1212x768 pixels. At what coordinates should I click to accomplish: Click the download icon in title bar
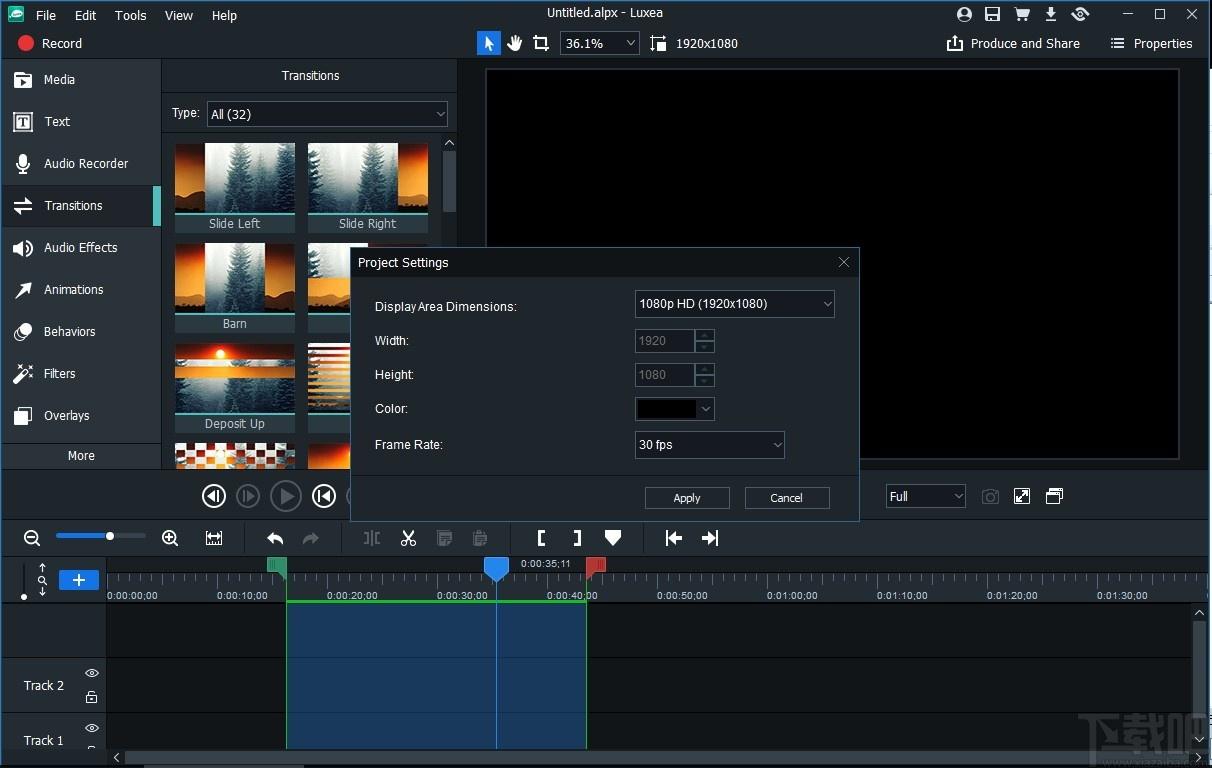tap(1051, 14)
